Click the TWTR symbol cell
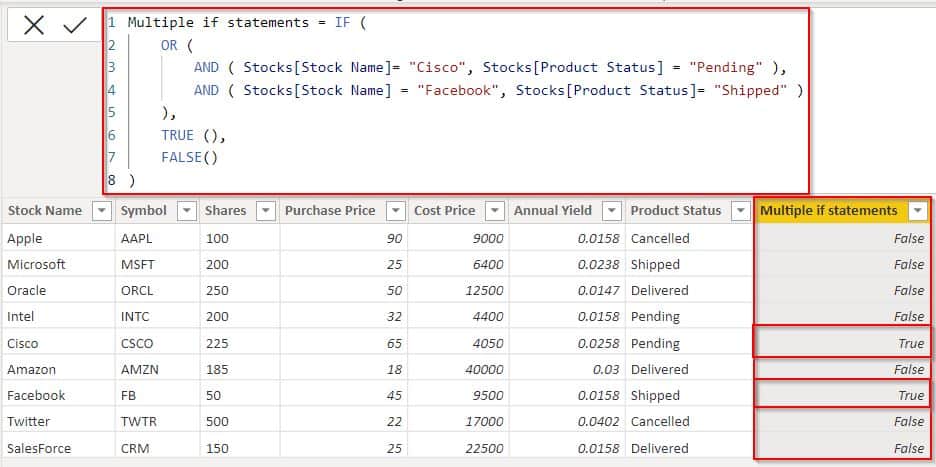This screenshot has height=467, width=936. point(158,422)
